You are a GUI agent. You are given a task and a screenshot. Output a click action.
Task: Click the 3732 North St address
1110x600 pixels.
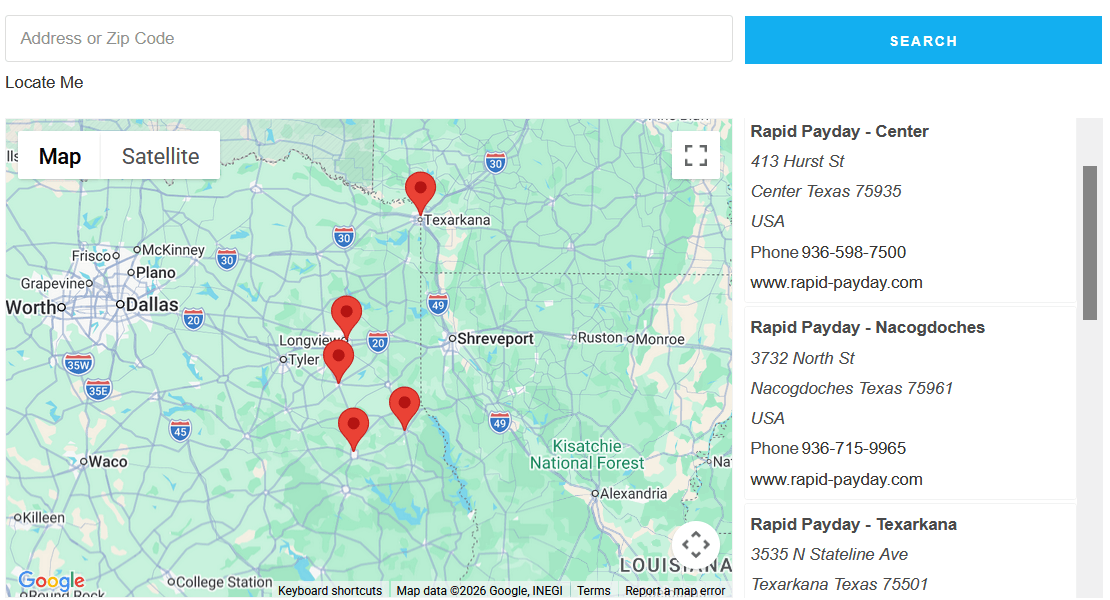(x=802, y=358)
